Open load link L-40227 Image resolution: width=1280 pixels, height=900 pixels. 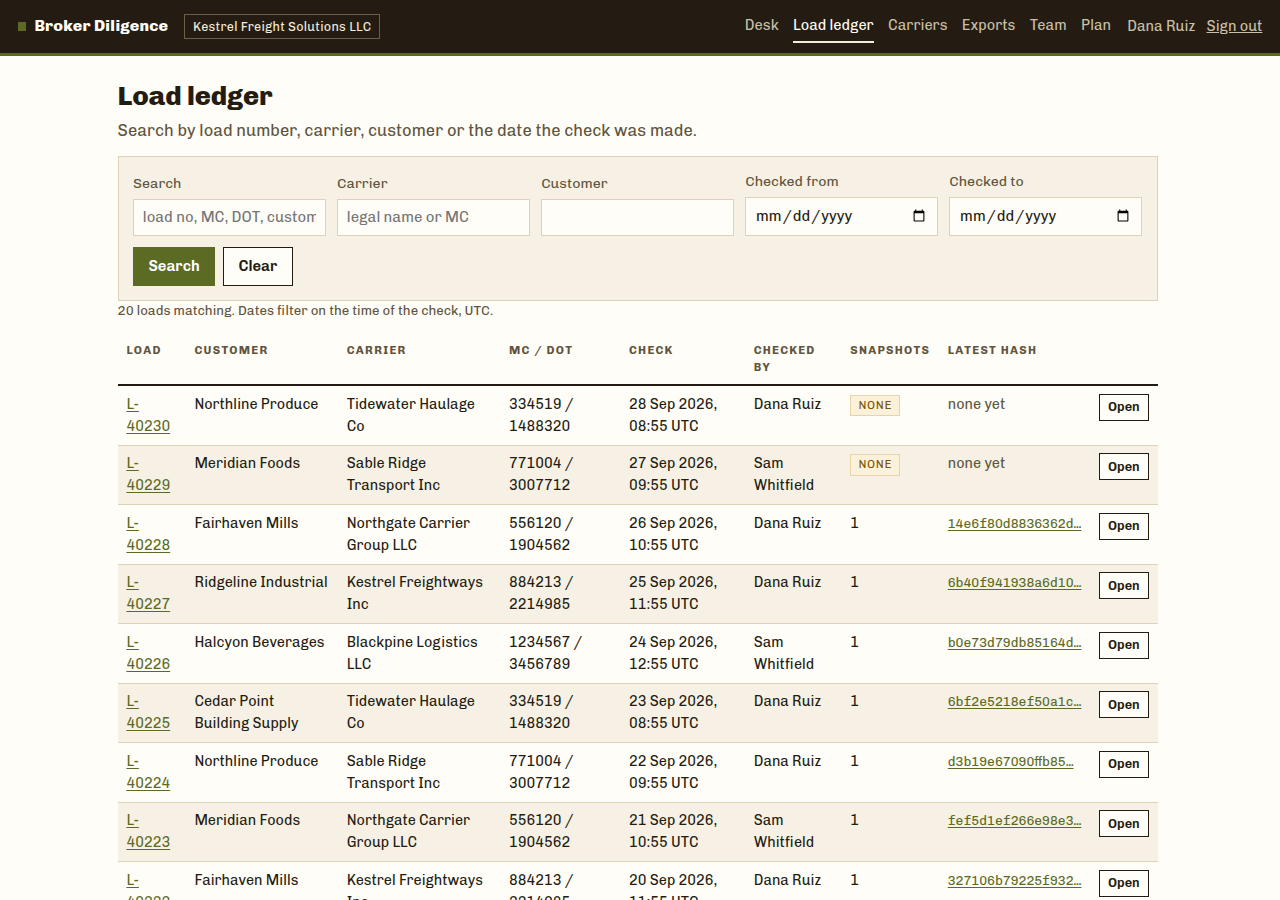click(x=148, y=593)
